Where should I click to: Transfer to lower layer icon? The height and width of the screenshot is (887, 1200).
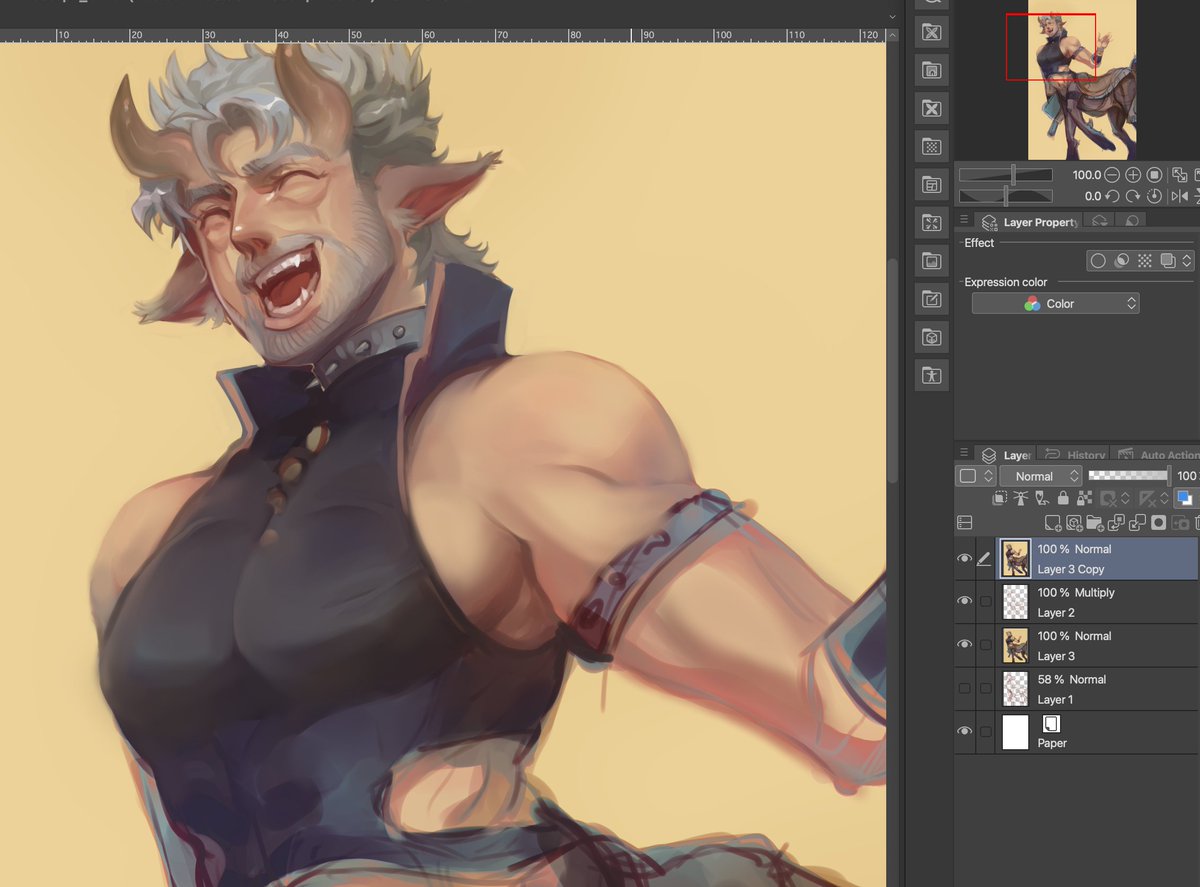pos(1116,523)
